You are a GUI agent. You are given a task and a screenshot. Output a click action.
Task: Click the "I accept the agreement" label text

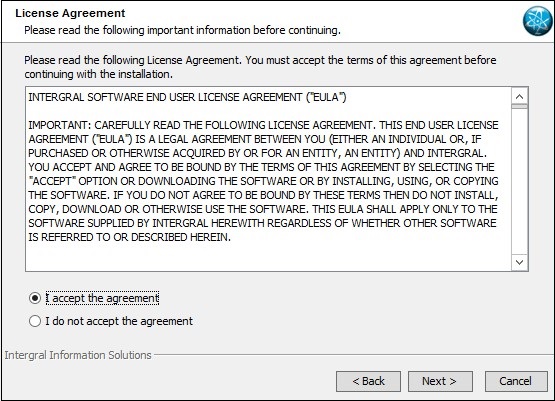tap(102, 298)
